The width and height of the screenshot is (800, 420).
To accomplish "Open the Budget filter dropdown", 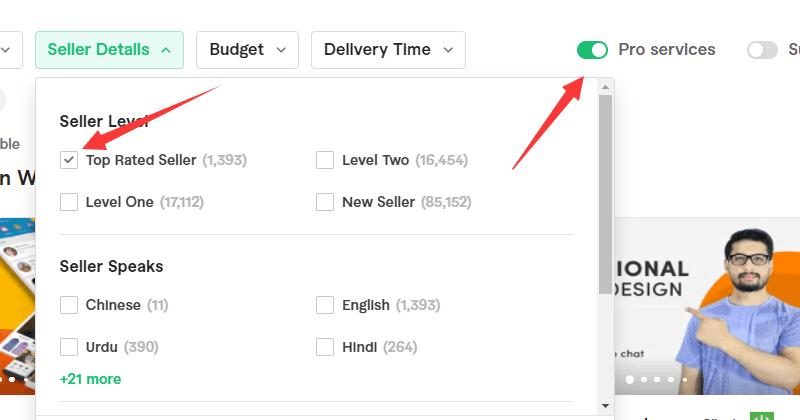I will pyautogui.click(x=247, y=50).
